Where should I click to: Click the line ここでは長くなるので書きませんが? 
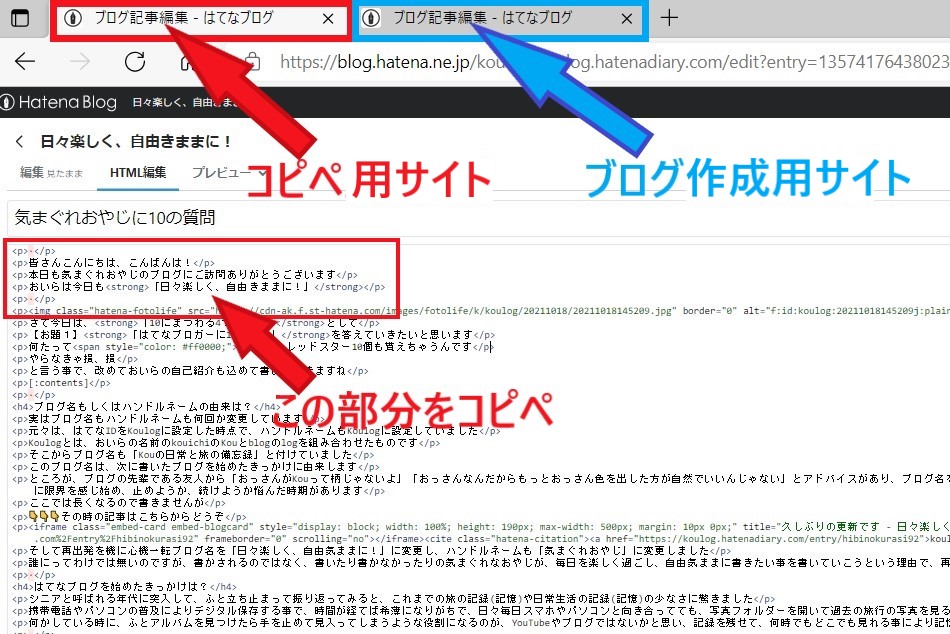click(x=119, y=503)
